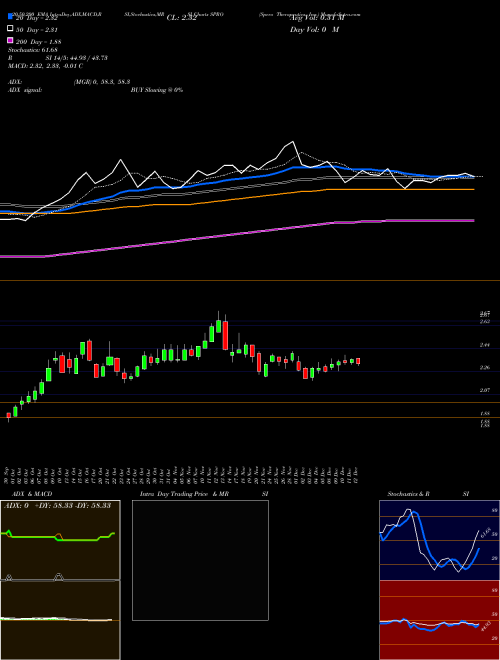The image size is (500, 660).
Task: Click the 'ADX: 0 +DY: 58.33 -DY: 58.33' header
Action: [57, 505]
